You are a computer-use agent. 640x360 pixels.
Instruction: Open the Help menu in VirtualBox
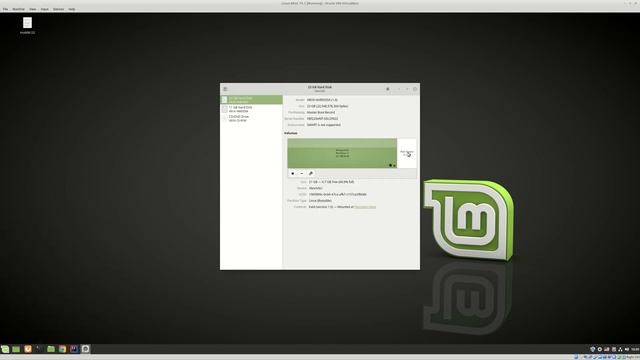pos(72,9)
